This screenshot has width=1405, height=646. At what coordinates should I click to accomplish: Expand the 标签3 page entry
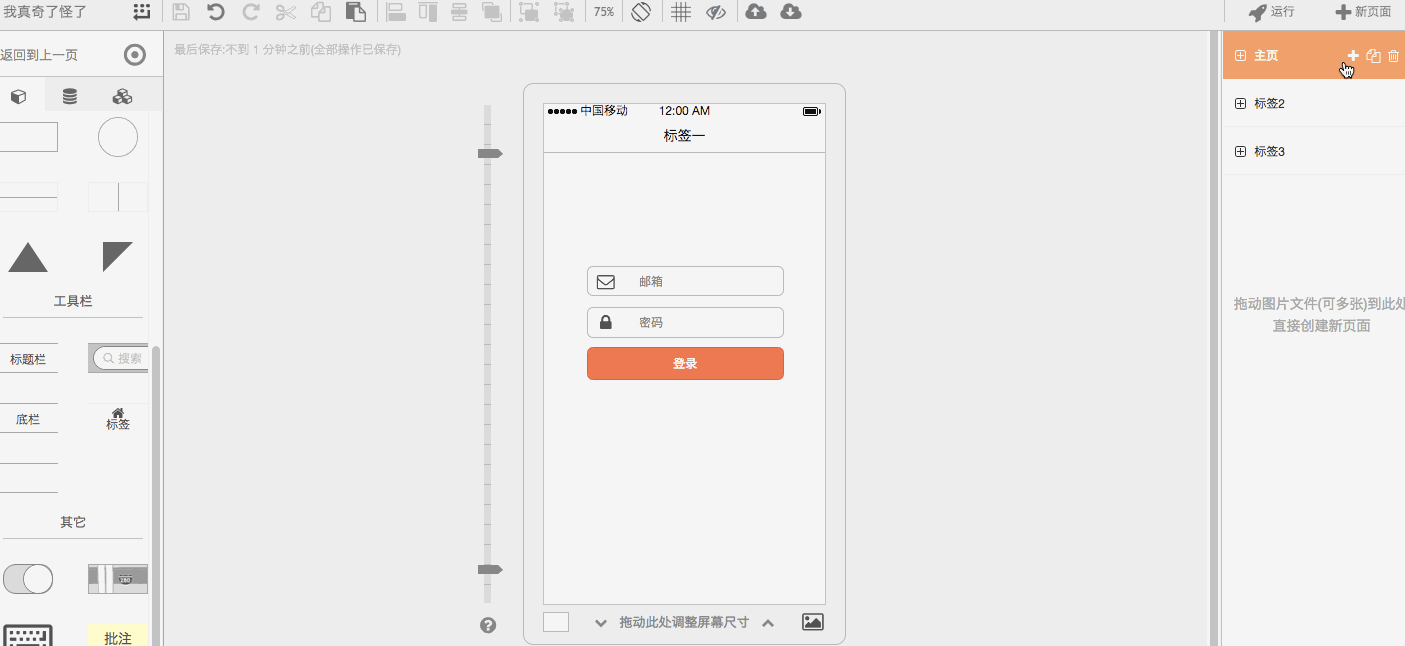click(x=1240, y=151)
